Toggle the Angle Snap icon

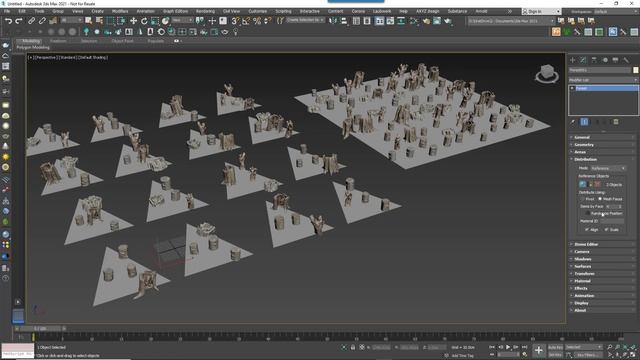[246, 20]
